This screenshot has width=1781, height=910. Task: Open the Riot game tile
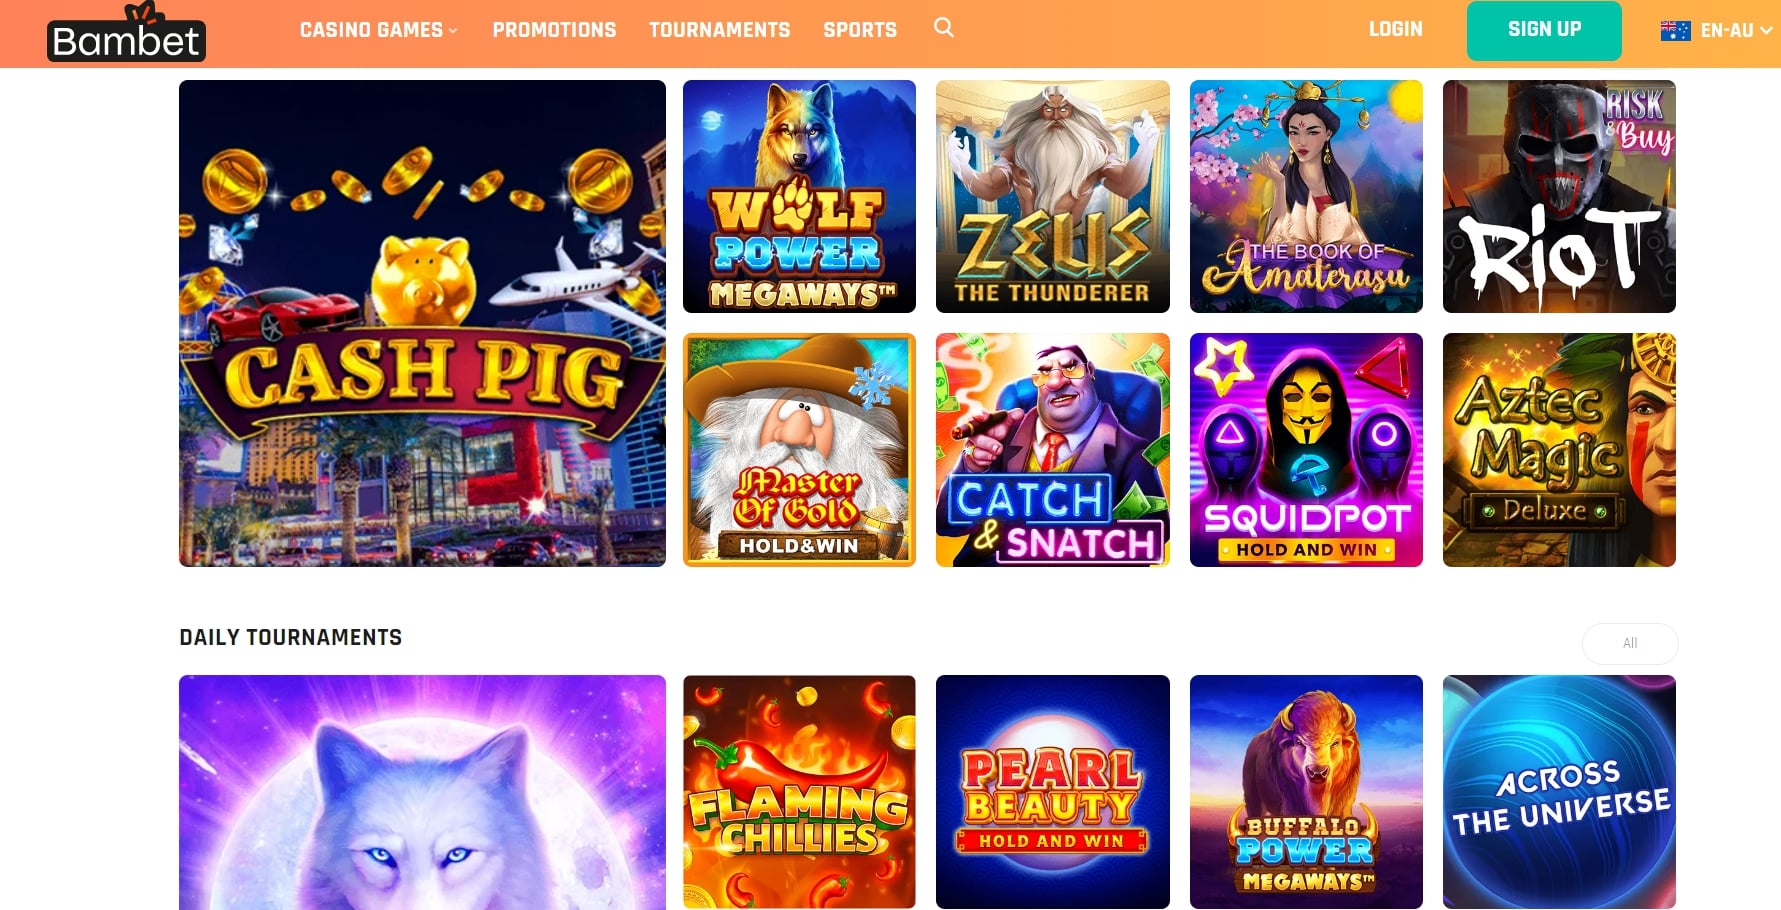coord(1559,197)
